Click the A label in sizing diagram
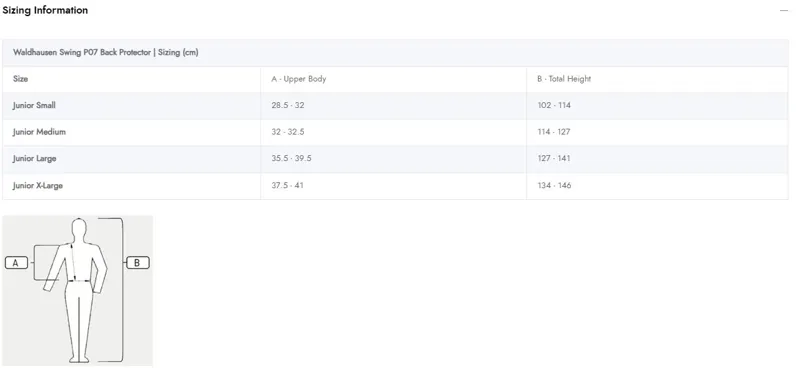Viewport: 800px width, 368px height. (16, 263)
